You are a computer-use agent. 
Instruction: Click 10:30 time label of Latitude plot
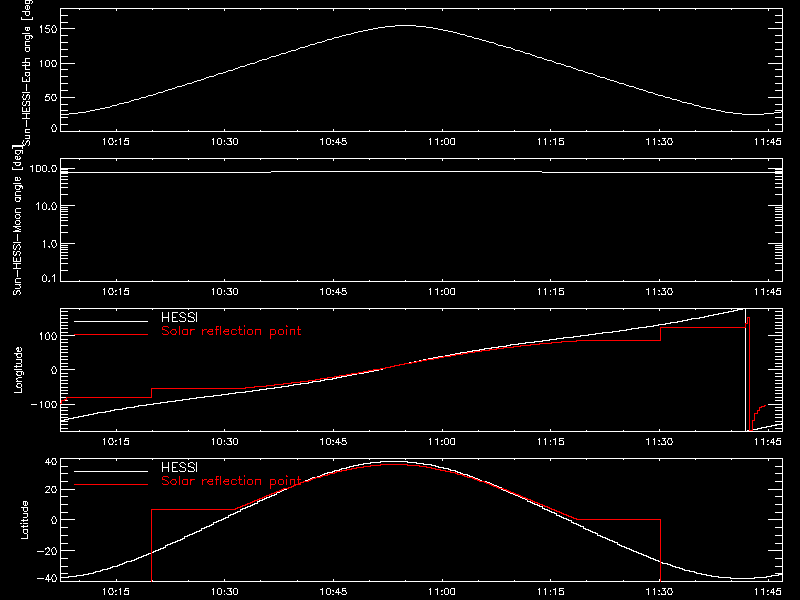224,591
